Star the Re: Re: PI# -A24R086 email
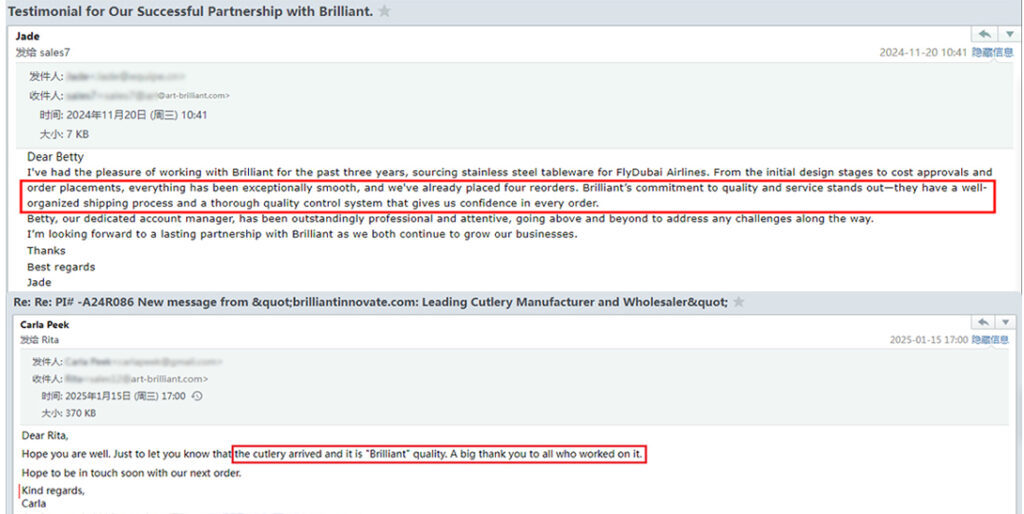 point(739,302)
